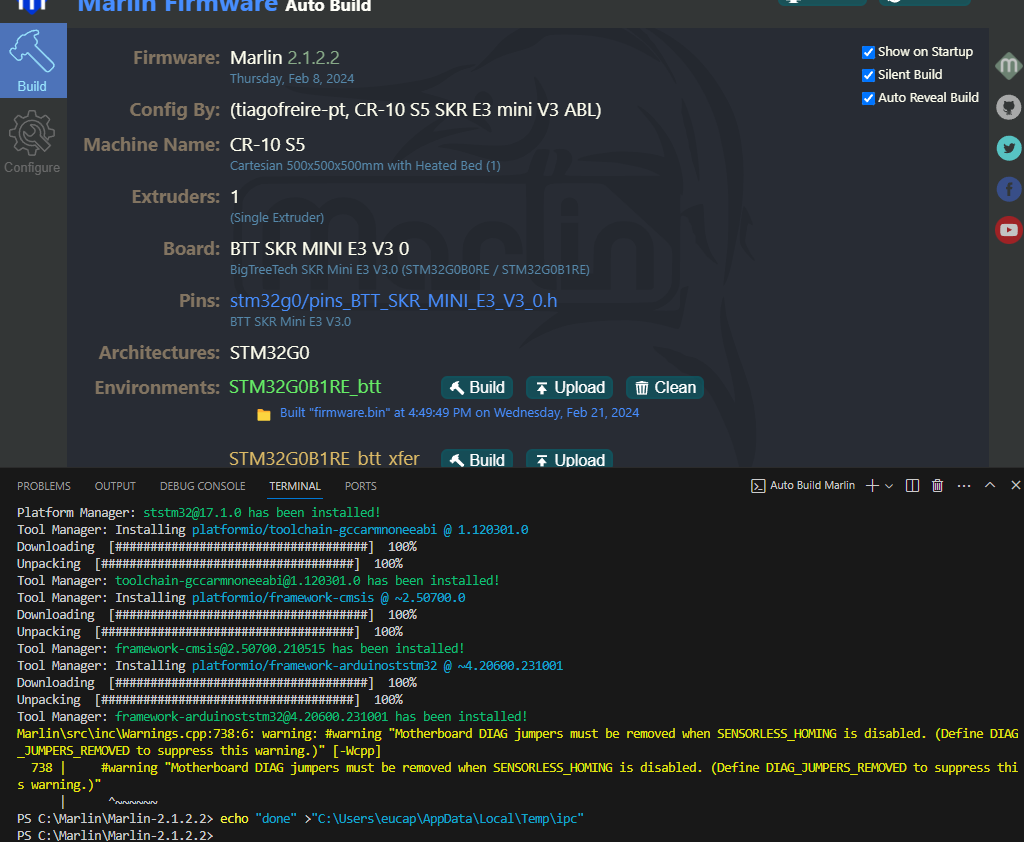Click the Marlin Firmware title text
The width and height of the screenshot is (1024, 842).
178,5
